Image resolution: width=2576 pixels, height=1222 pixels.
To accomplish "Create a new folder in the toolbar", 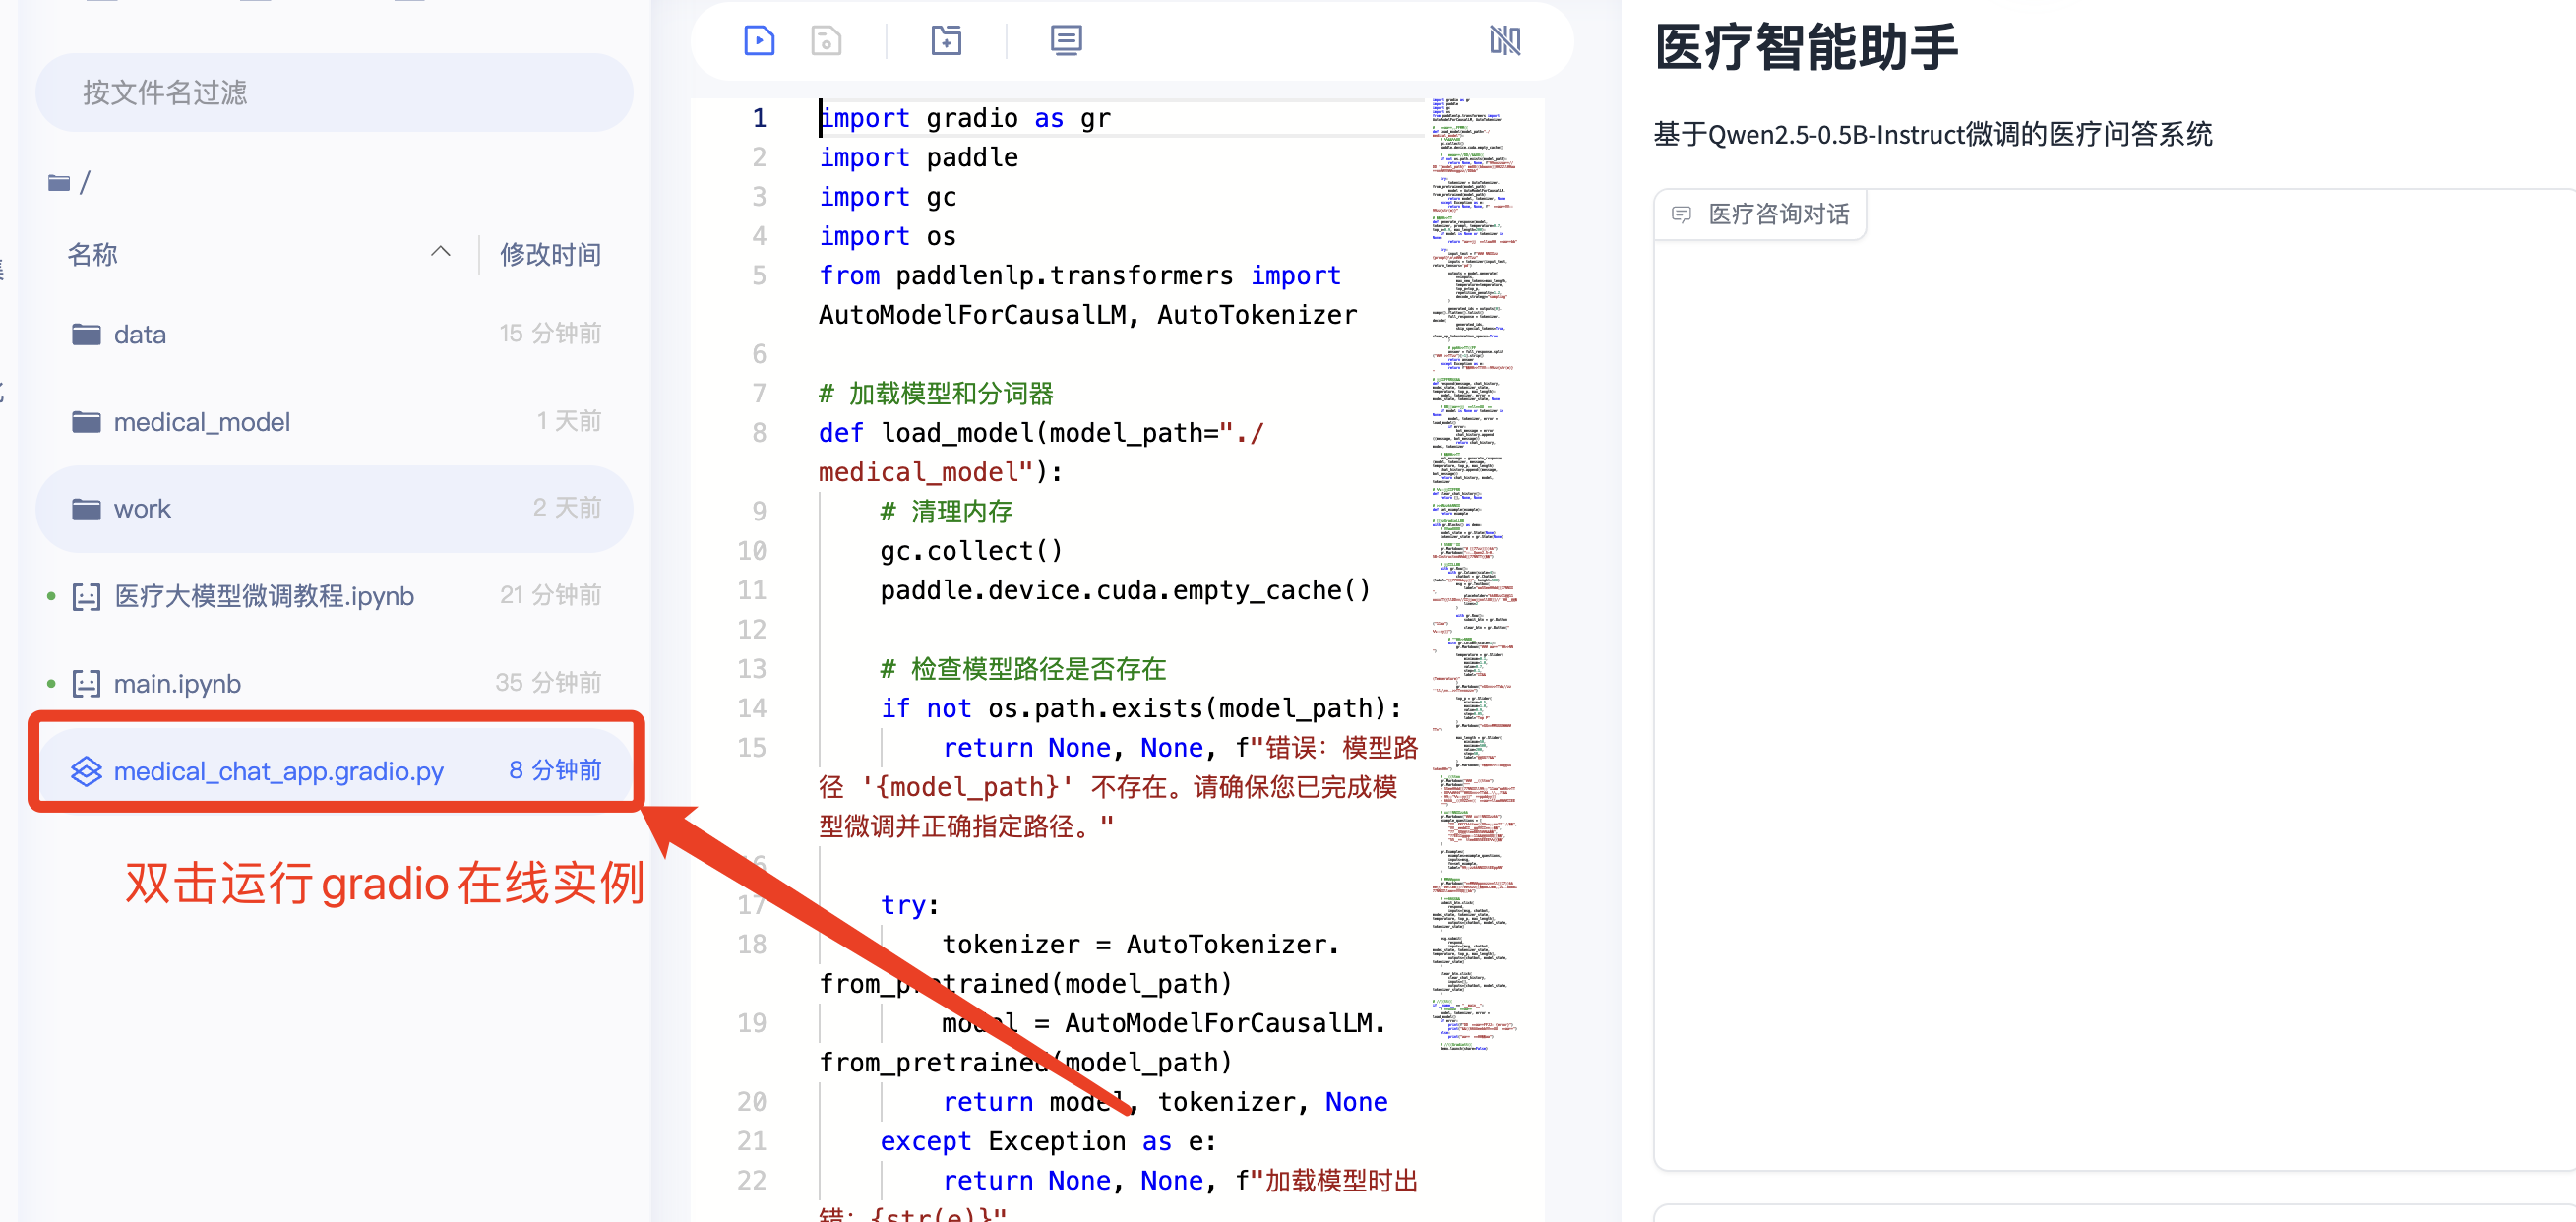I will pyautogui.click(x=946, y=41).
